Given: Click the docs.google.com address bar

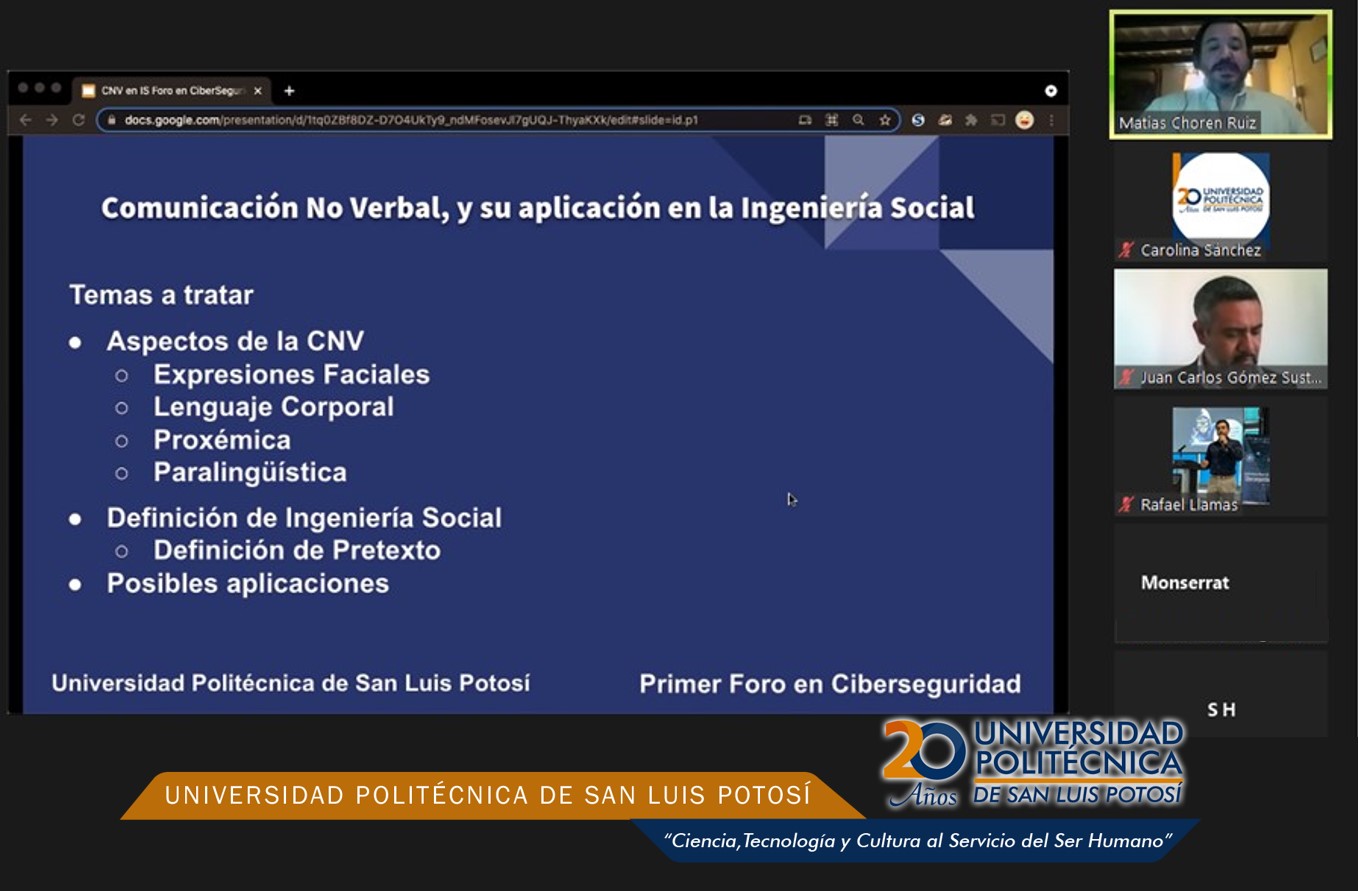Looking at the screenshot, I should (450, 120).
